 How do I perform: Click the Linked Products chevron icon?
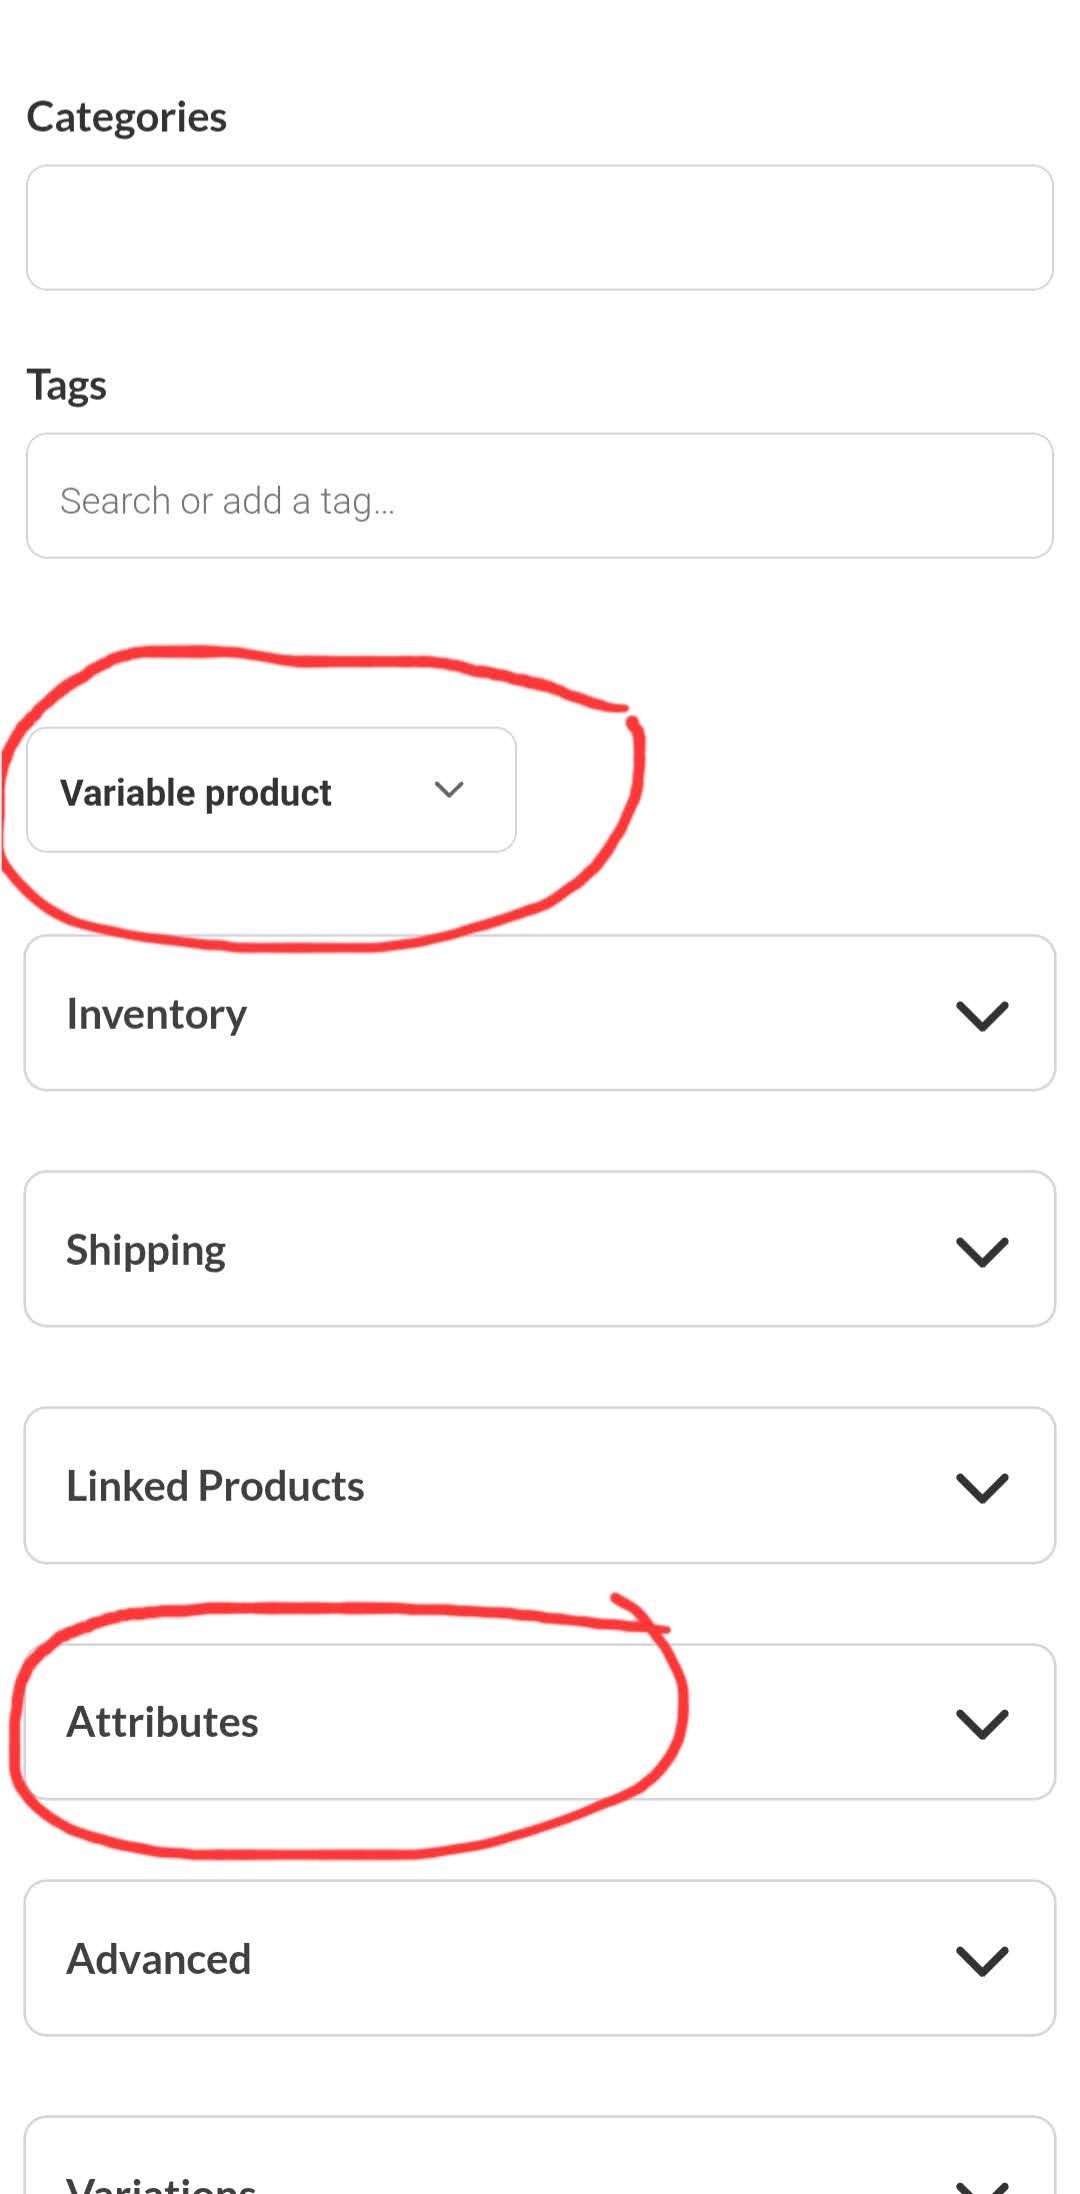(x=982, y=1487)
